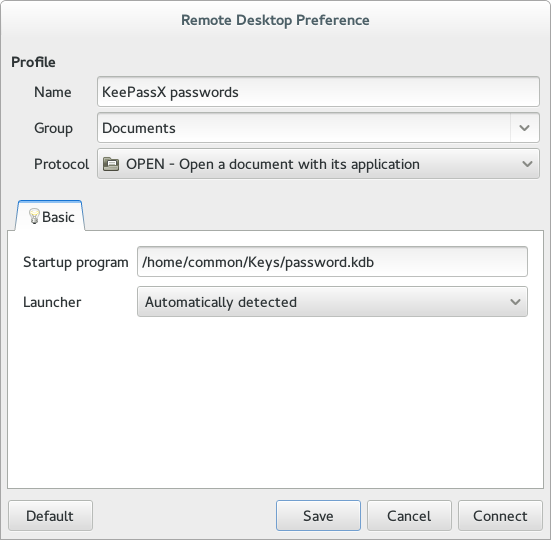
Task: Click the Startup program label
Action: (76, 262)
